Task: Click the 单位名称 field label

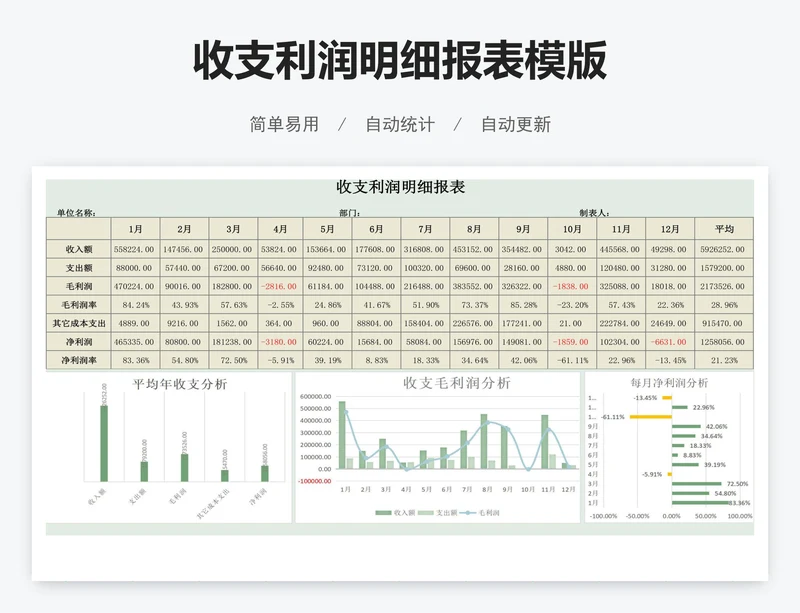Action: coord(77,213)
